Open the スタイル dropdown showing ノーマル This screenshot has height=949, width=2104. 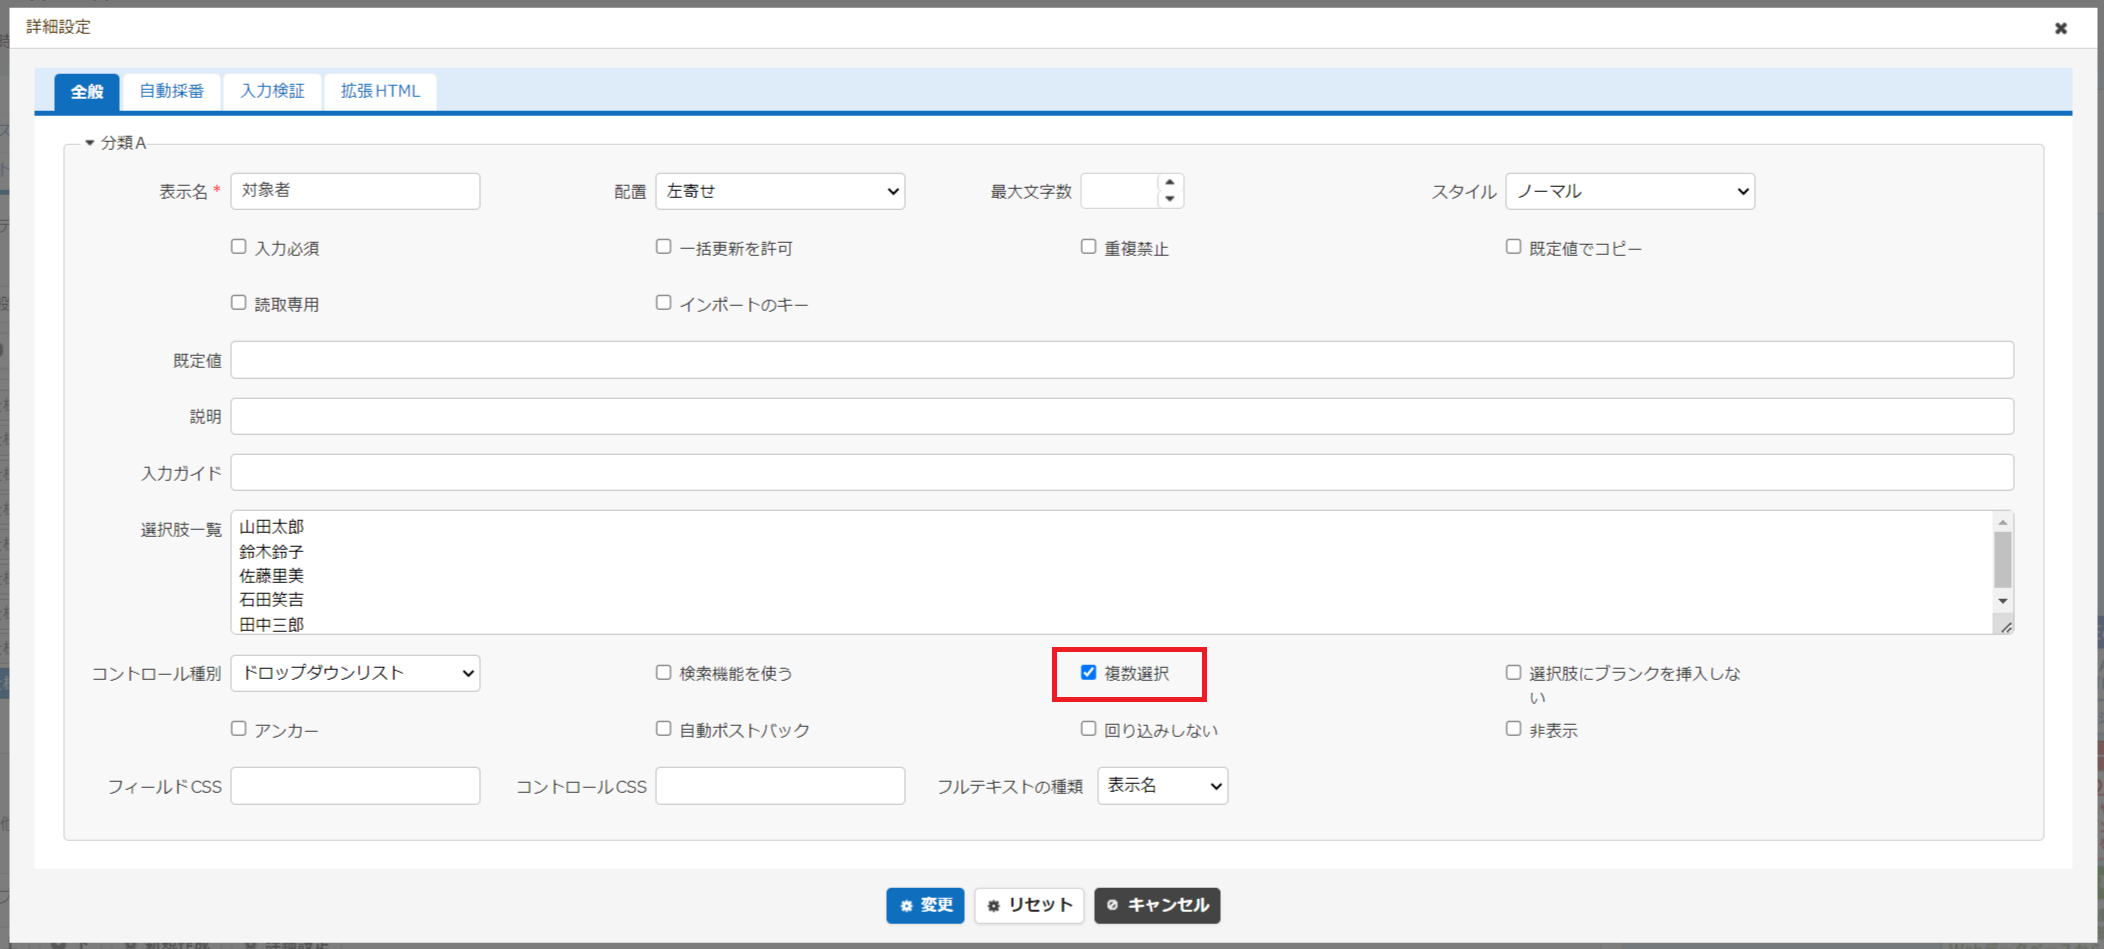pos(1630,191)
